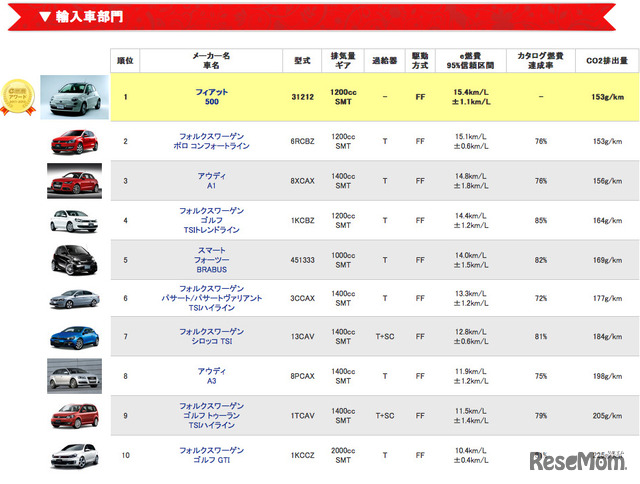Click the 169g/km CO2 value

(x=607, y=260)
